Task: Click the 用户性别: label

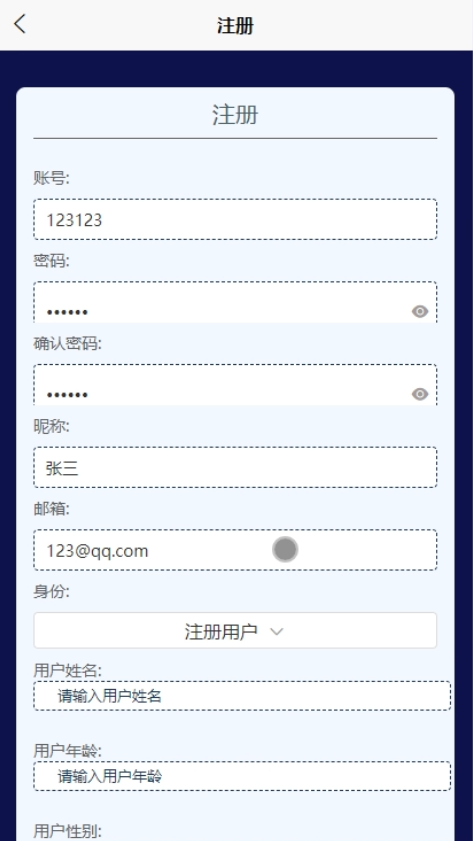Action: 68,831
